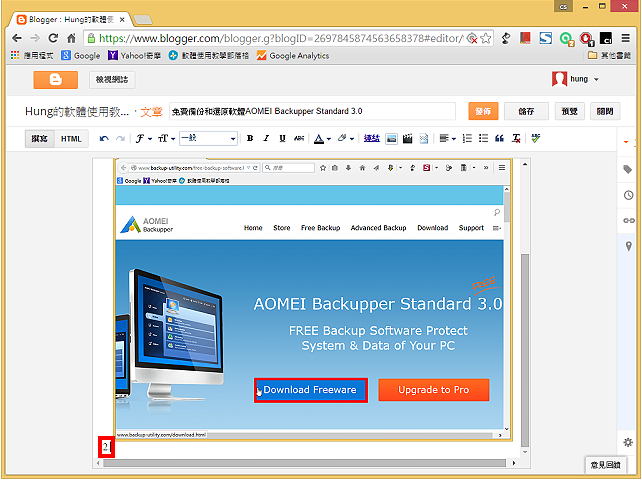Open the 應用程式 apps bookmark
642x482 pixels.
[x=32, y=55]
